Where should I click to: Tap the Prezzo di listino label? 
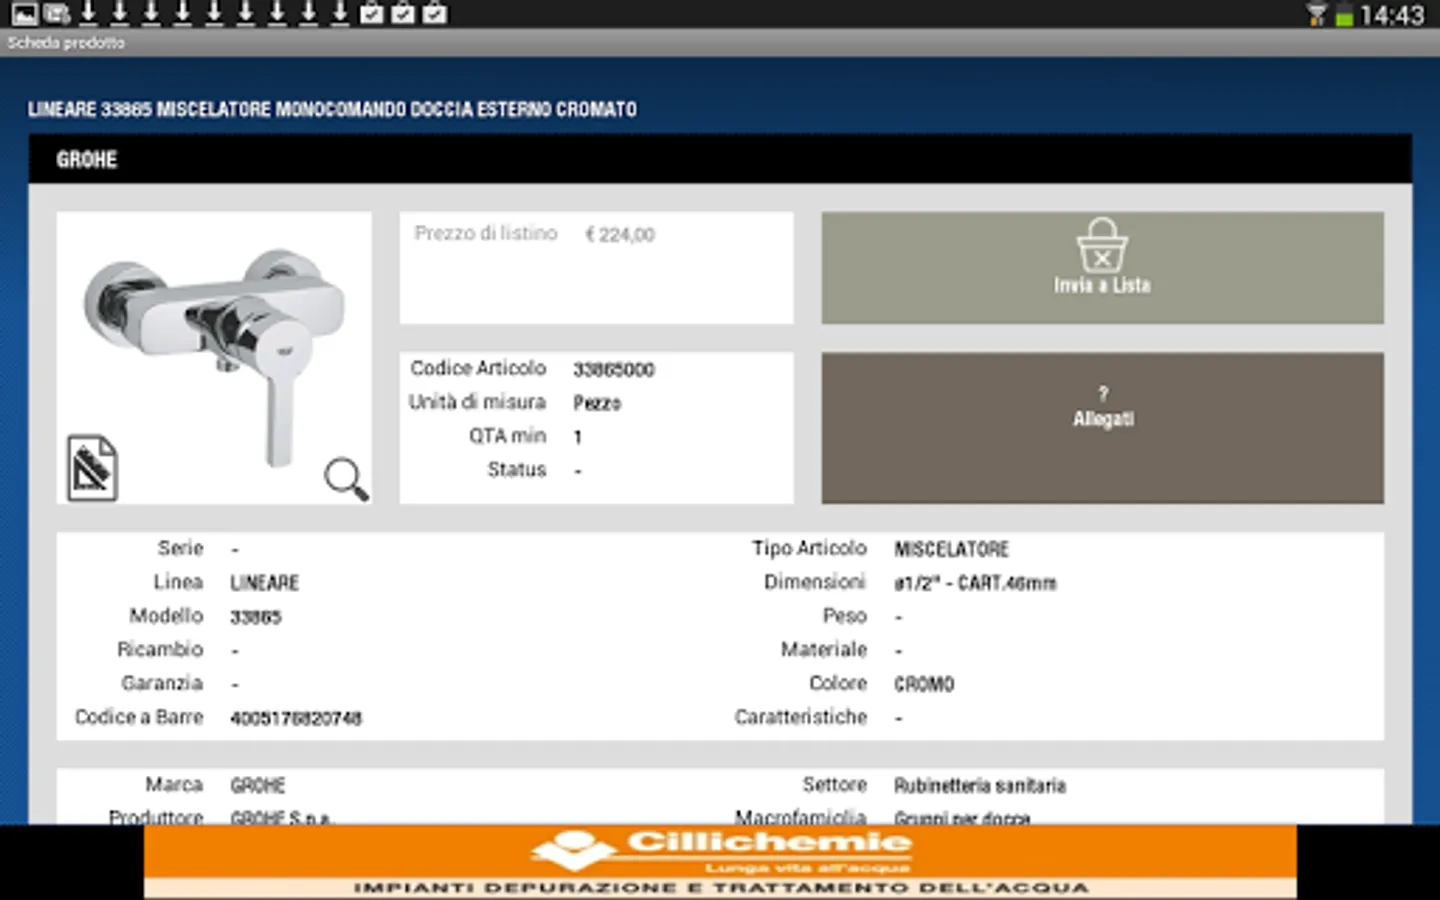tap(486, 233)
